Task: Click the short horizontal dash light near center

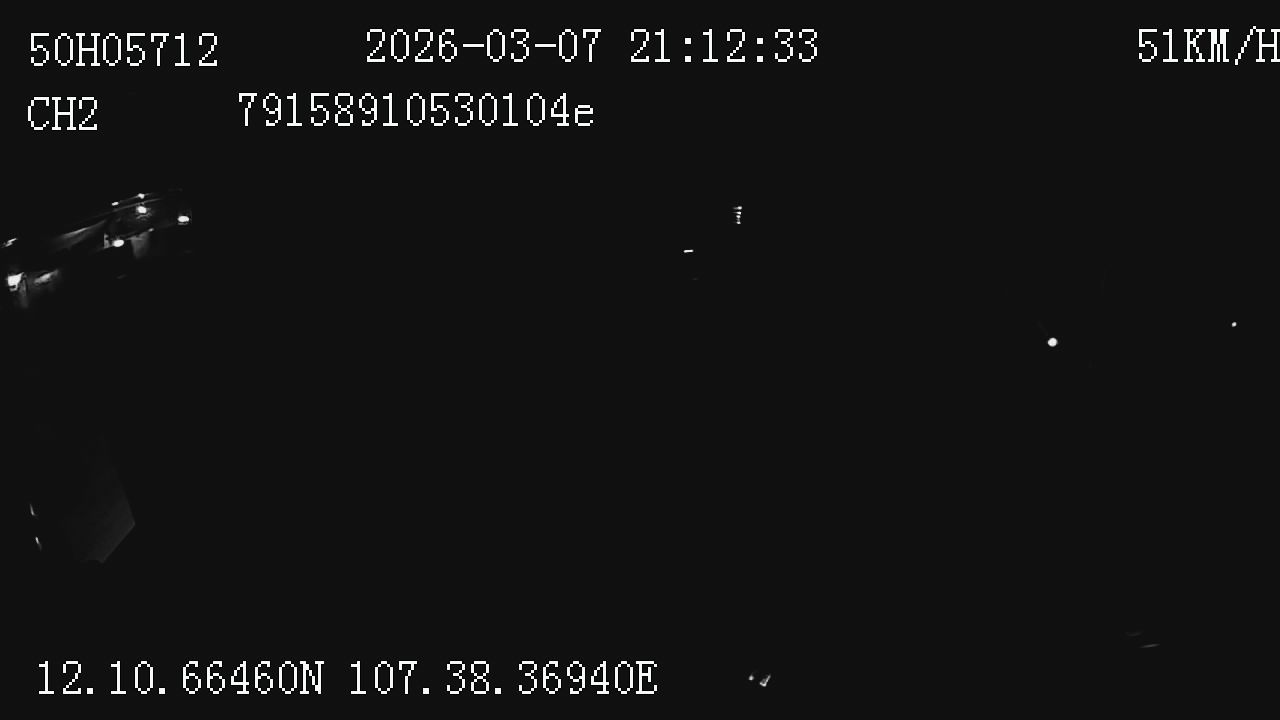Action: (x=688, y=251)
